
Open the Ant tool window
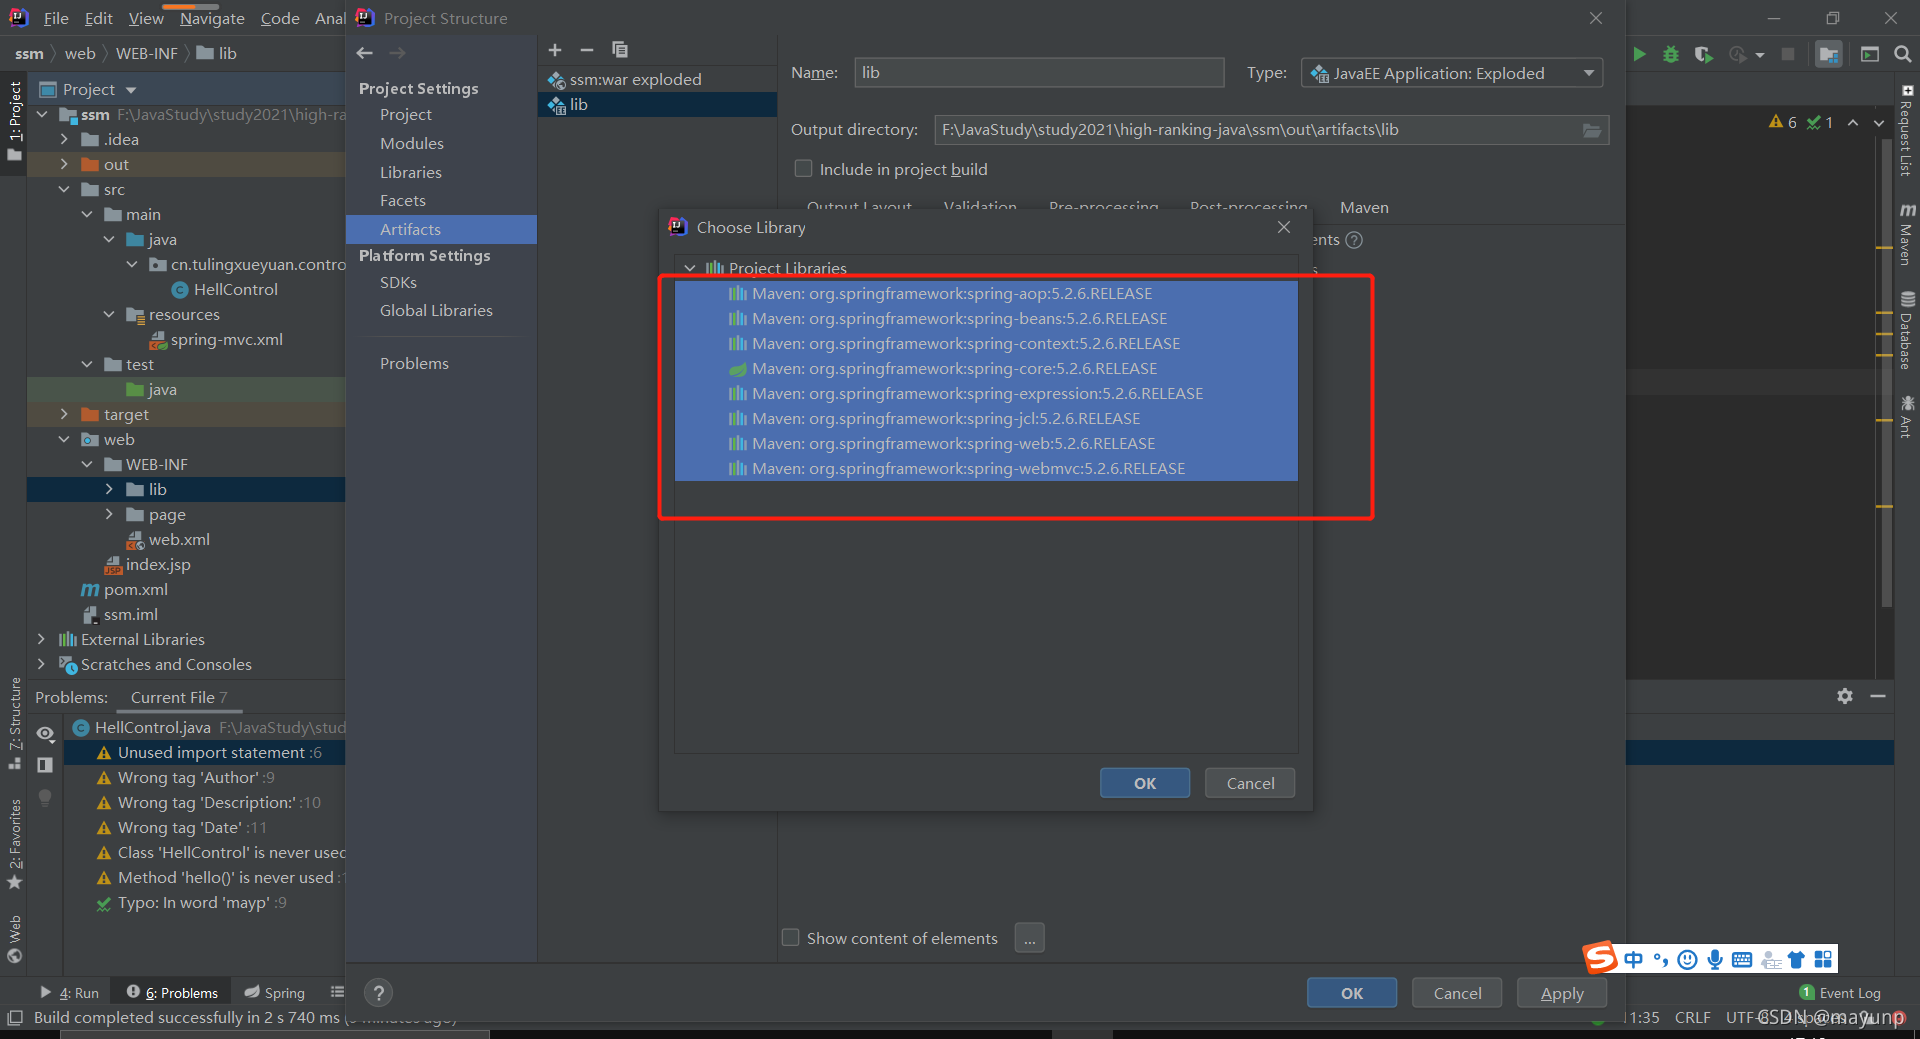point(1907,417)
